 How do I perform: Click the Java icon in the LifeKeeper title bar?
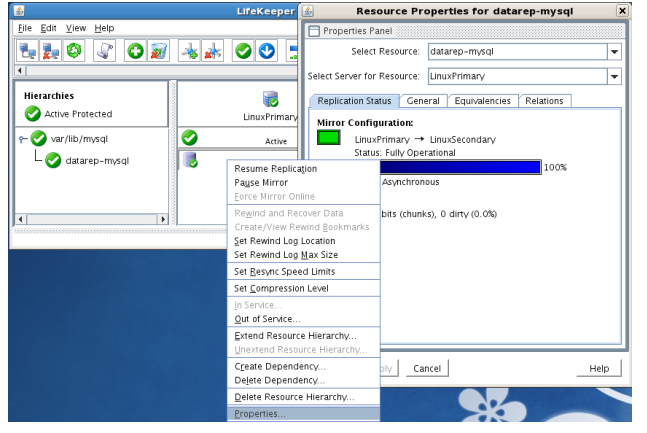point(19,11)
